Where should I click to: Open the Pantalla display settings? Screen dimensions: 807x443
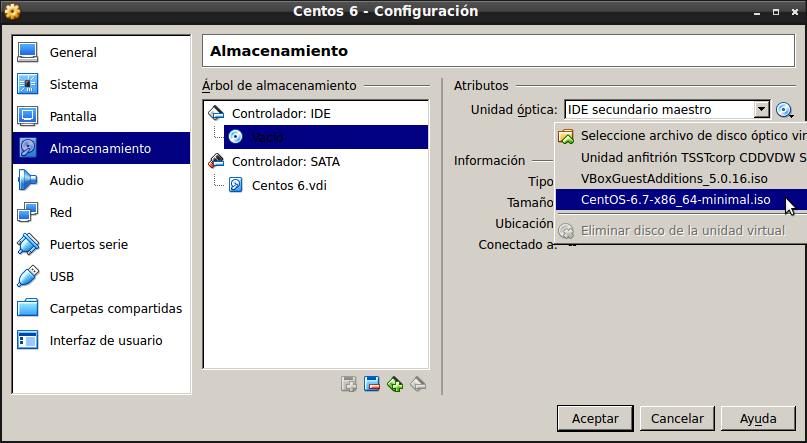pos(73,117)
